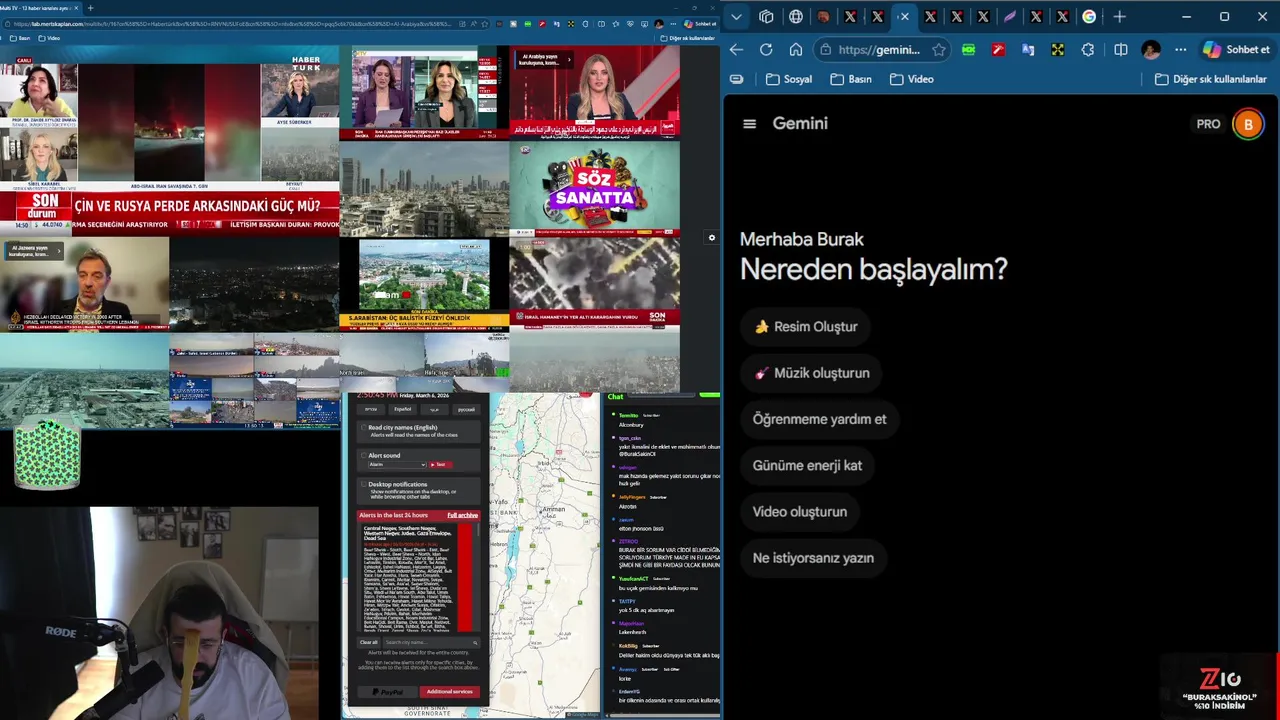The image size is (1280, 720).
Task: Open the browser profile picture
Action: tap(1151, 49)
